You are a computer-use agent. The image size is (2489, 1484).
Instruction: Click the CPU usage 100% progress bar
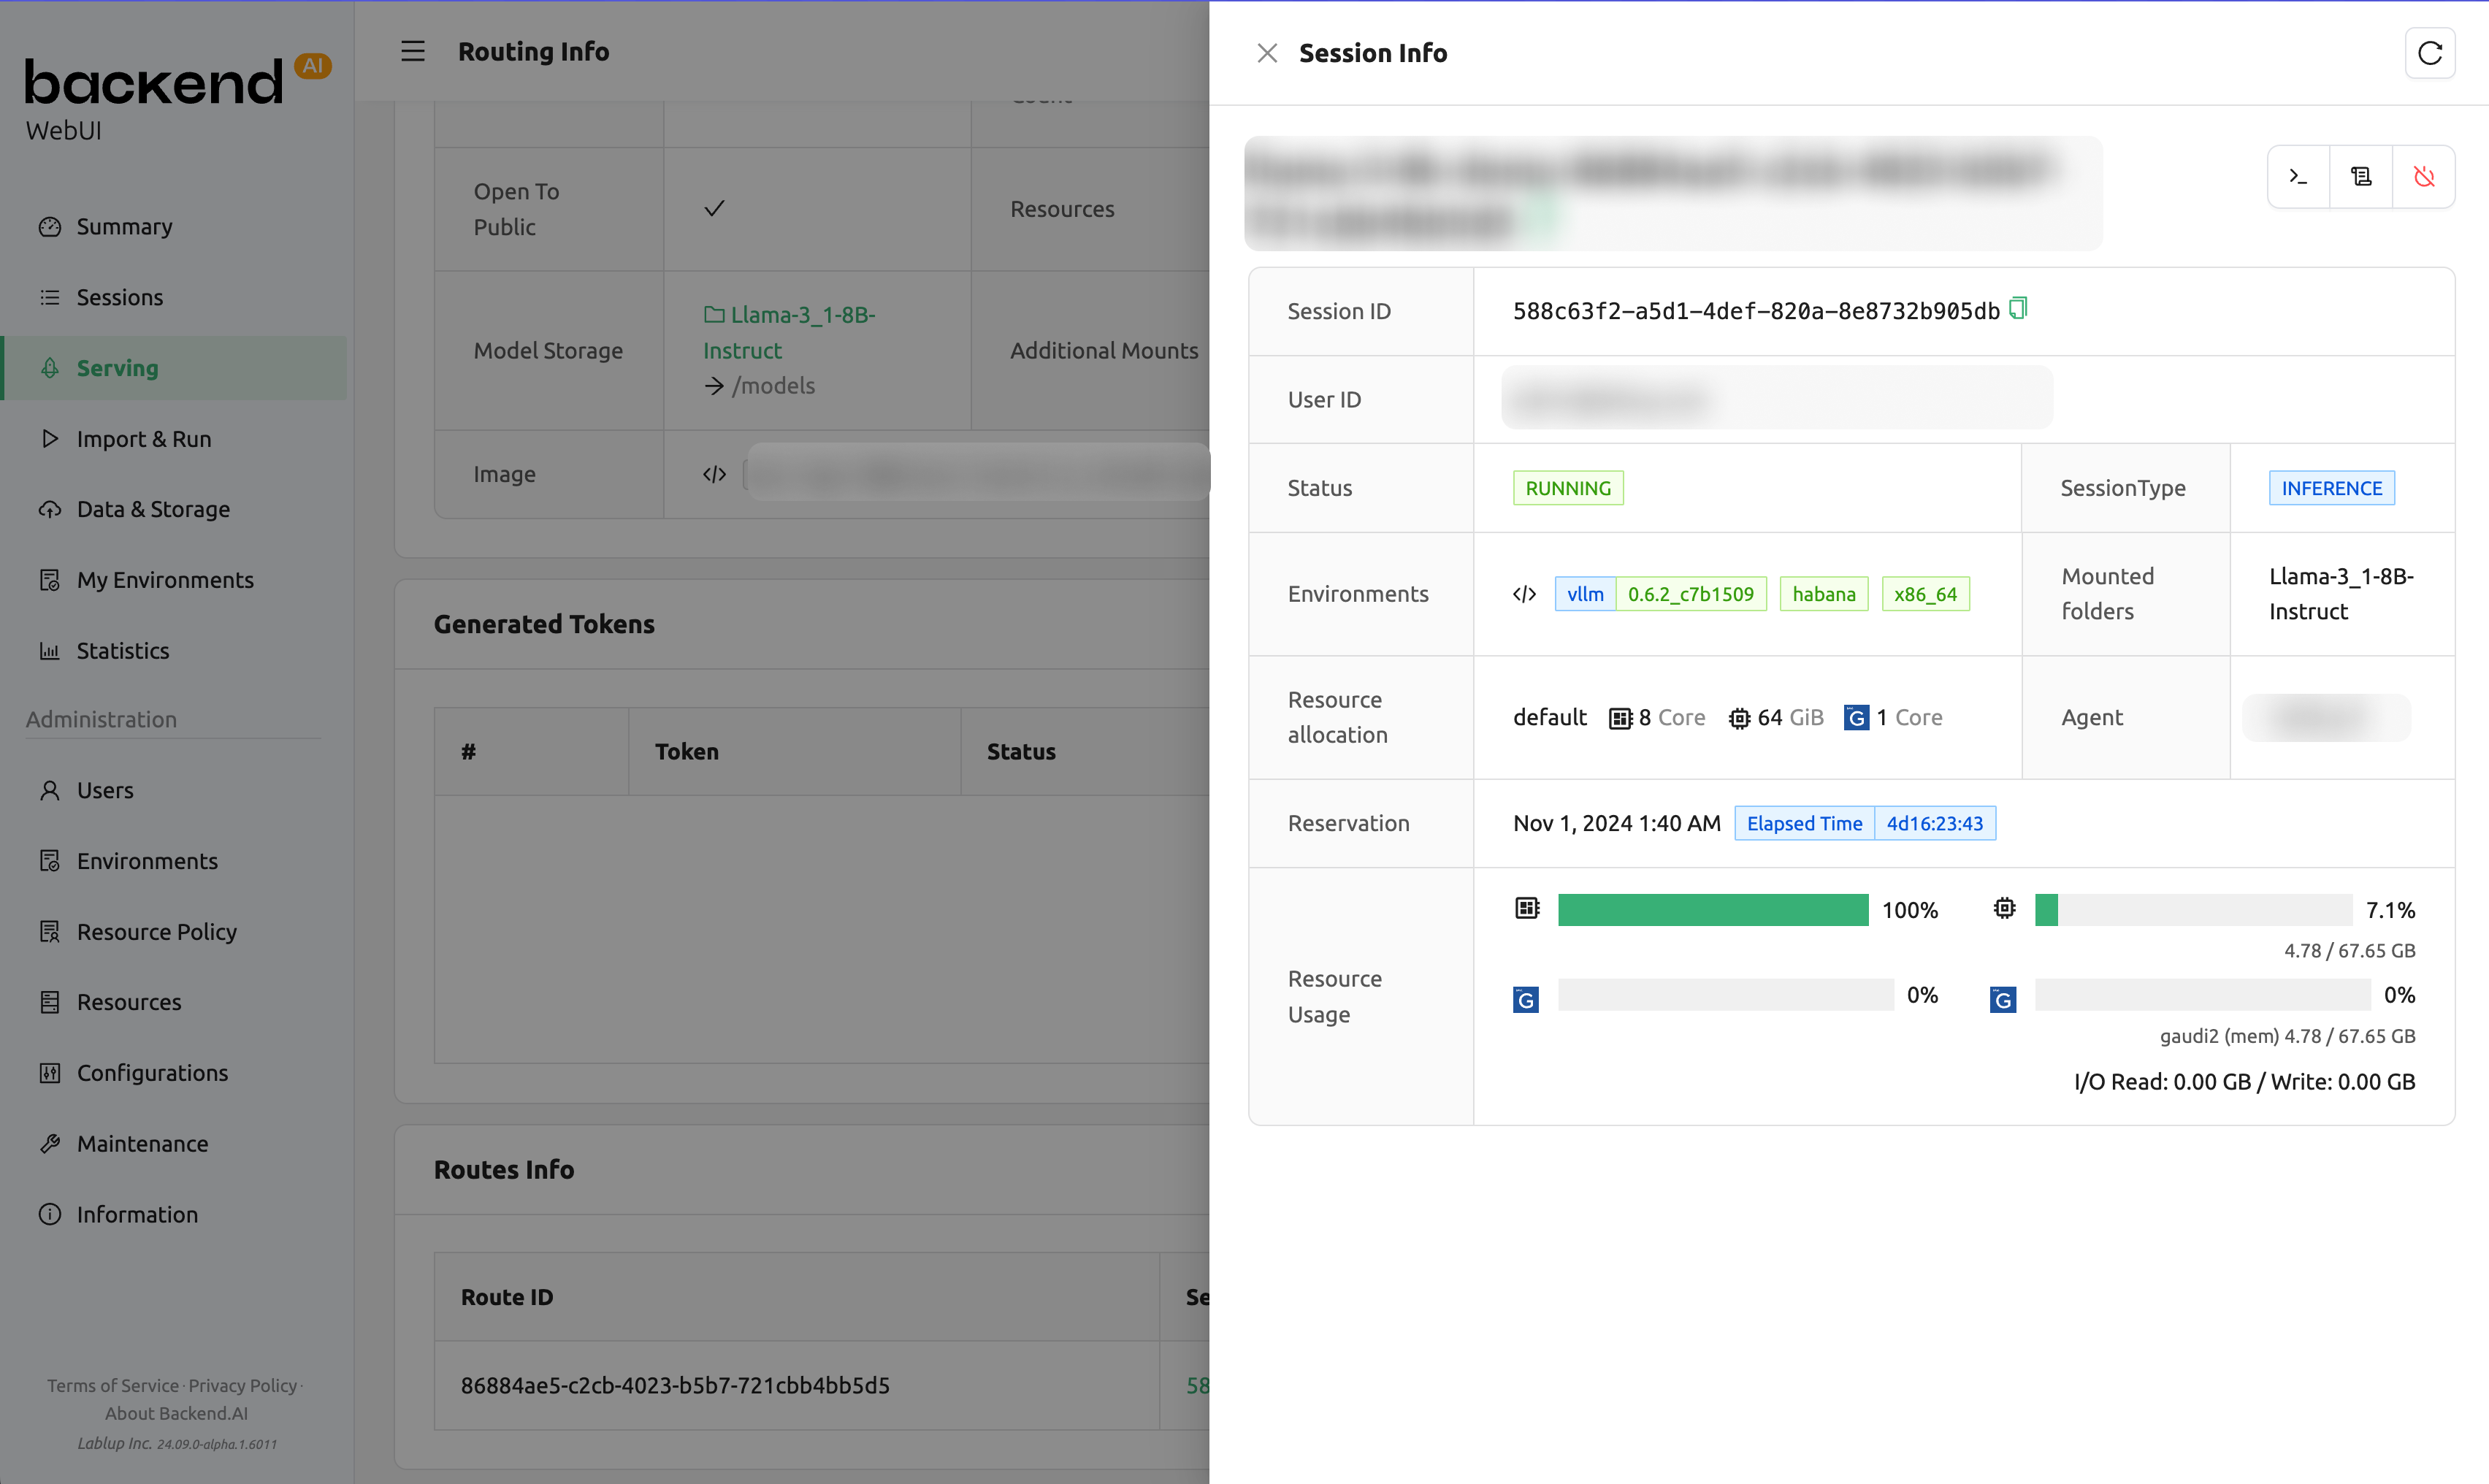[1713, 910]
